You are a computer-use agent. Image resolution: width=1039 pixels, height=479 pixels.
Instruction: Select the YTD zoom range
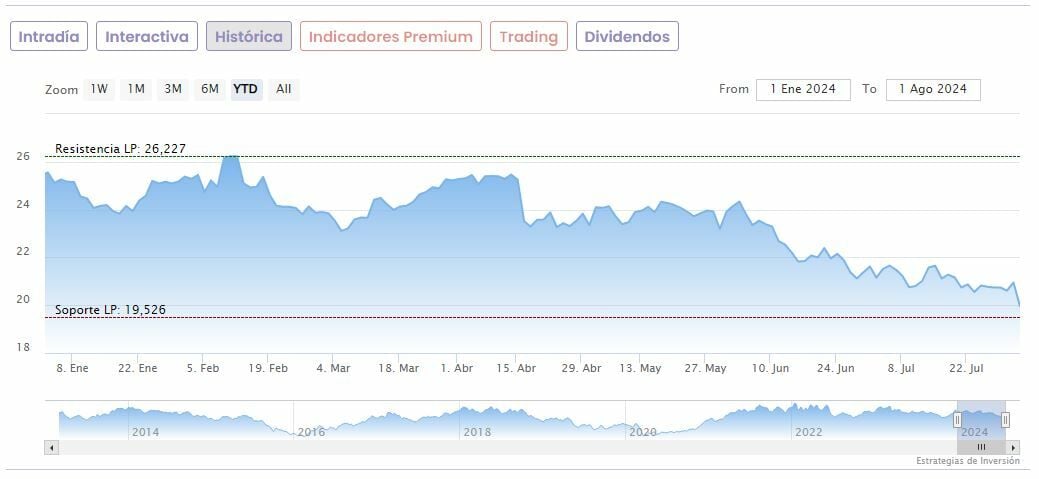point(245,89)
